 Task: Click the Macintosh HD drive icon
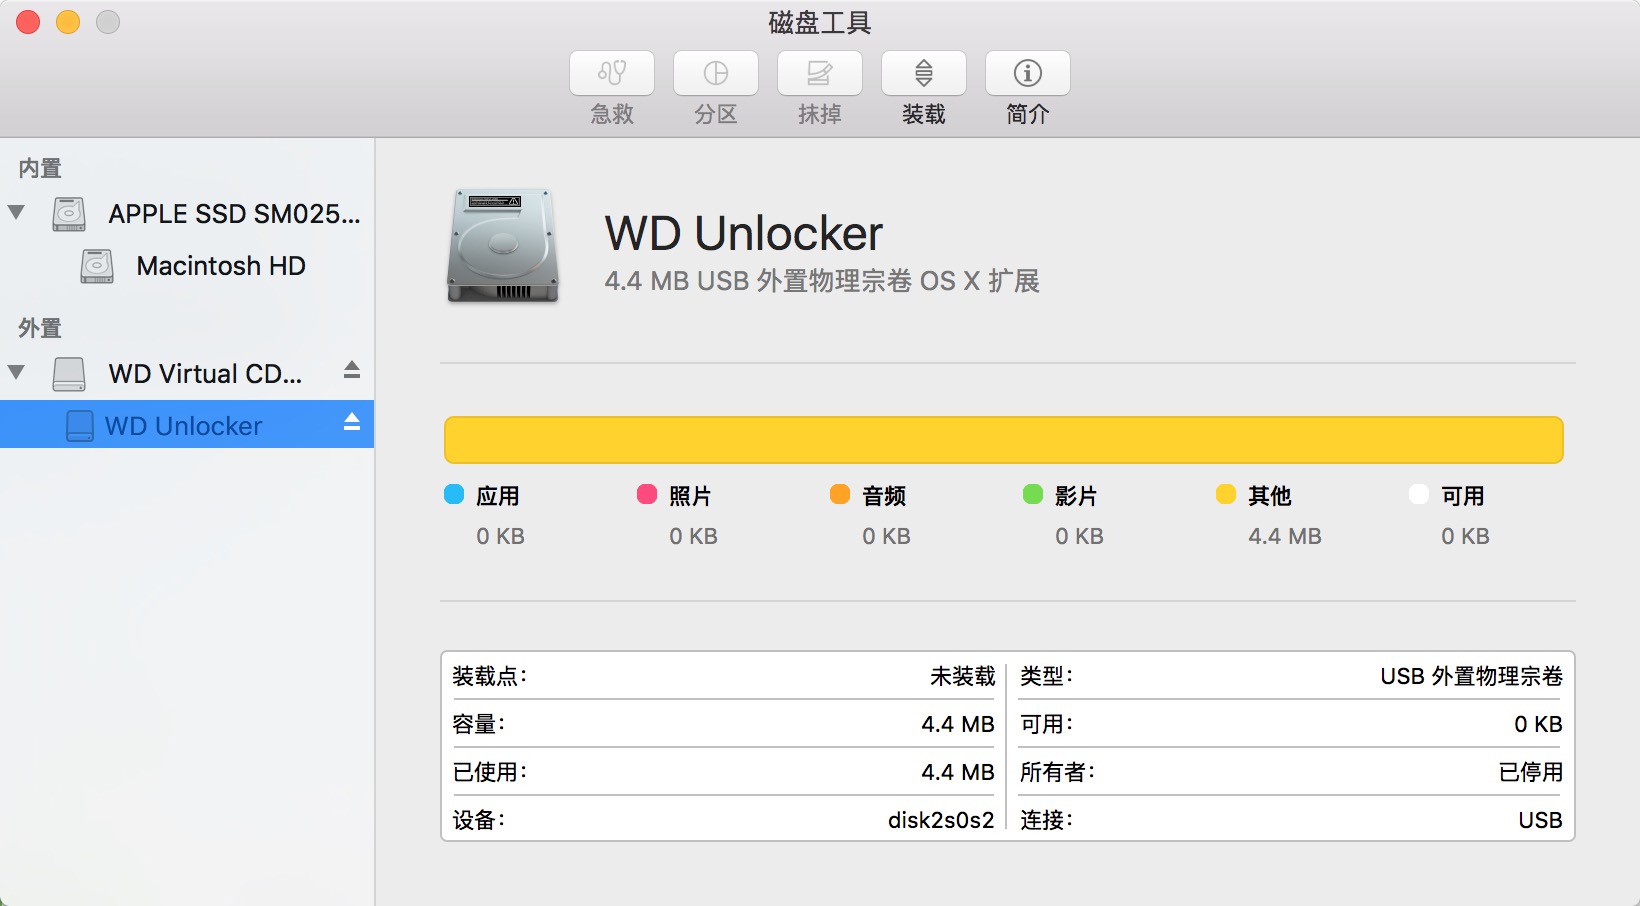point(97,266)
